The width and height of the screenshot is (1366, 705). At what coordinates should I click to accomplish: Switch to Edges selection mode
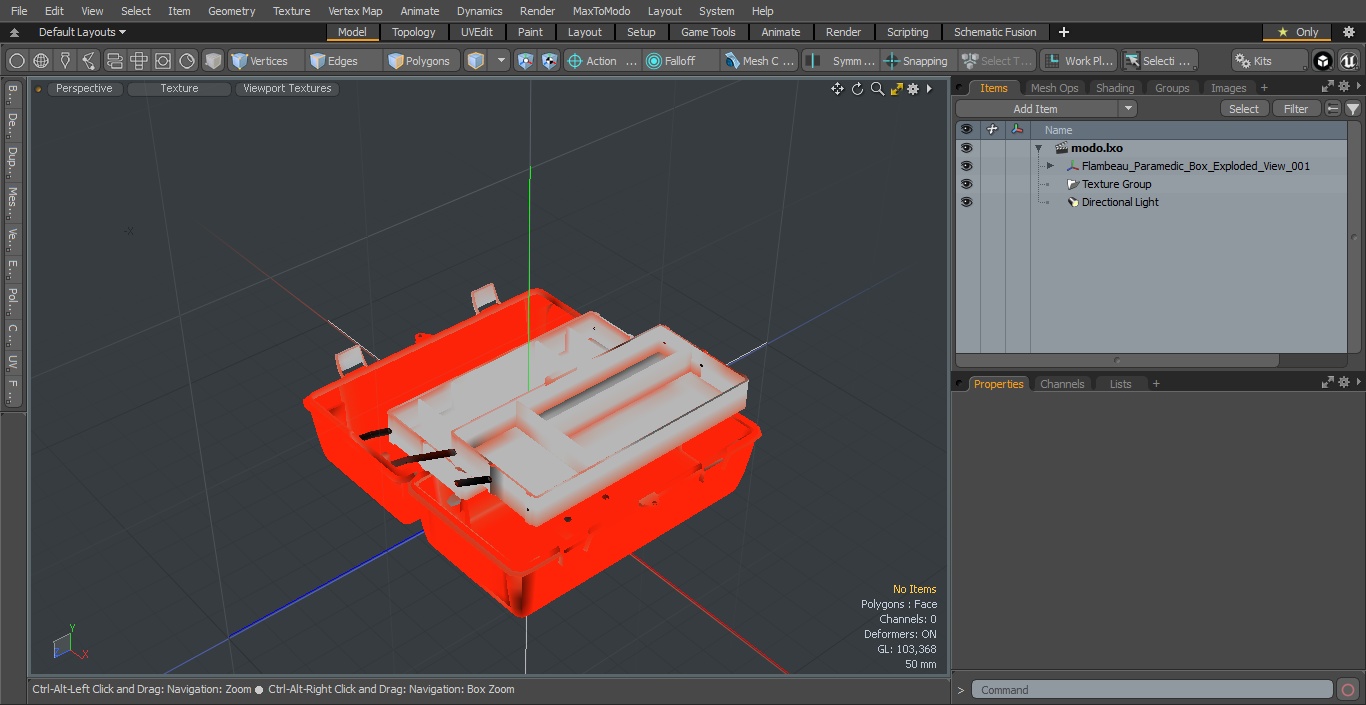click(x=342, y=61)
